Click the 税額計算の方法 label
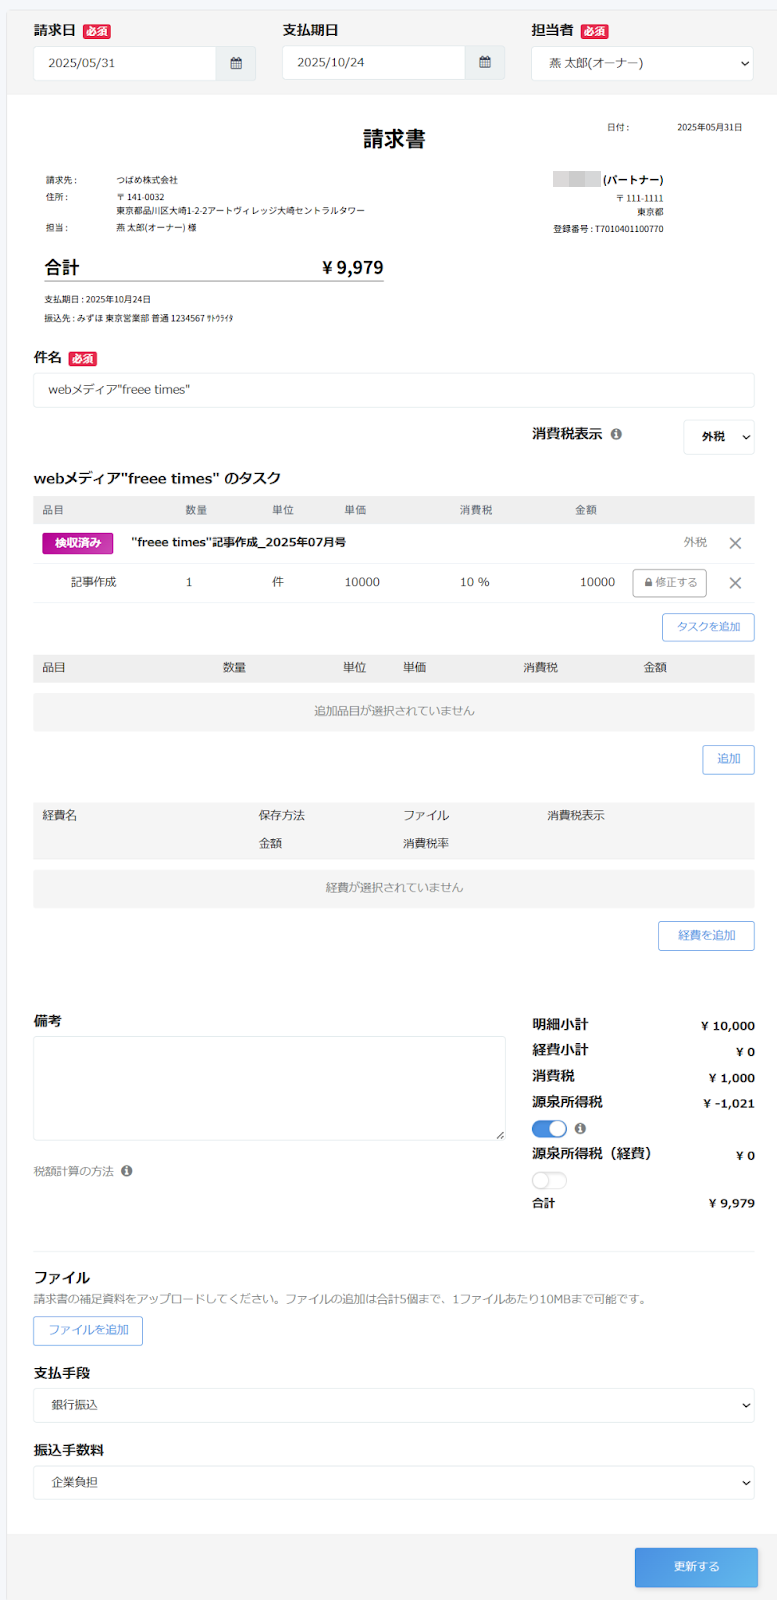 [74, 1171]
